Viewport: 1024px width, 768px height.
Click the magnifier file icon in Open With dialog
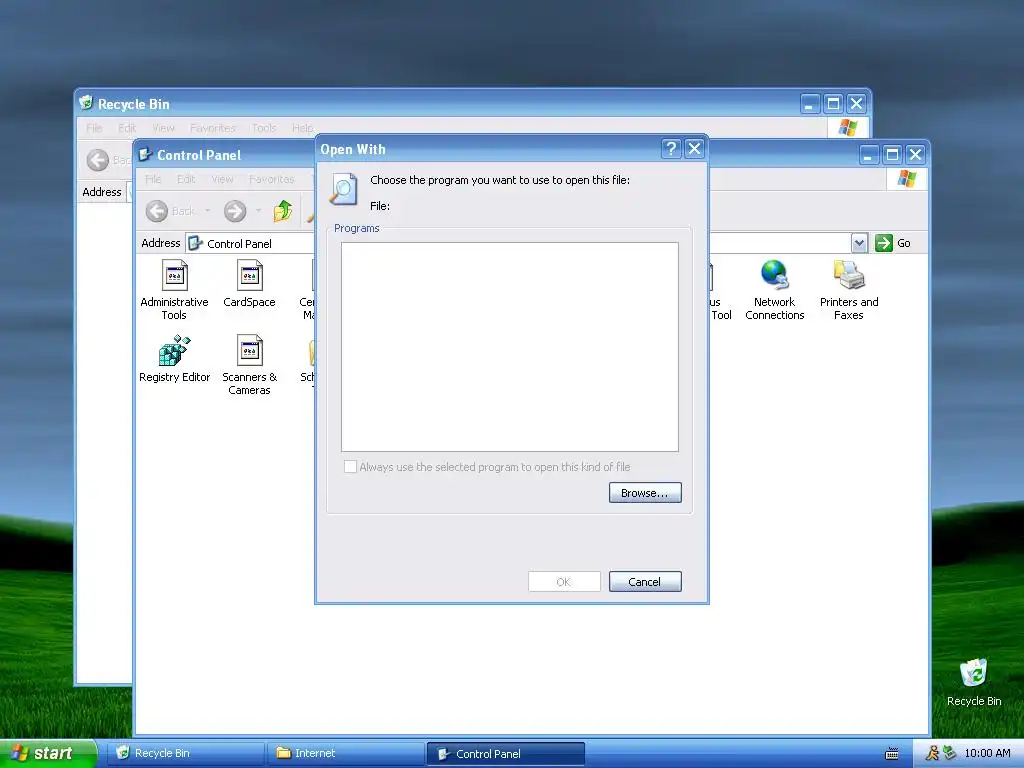coord(344,189)
